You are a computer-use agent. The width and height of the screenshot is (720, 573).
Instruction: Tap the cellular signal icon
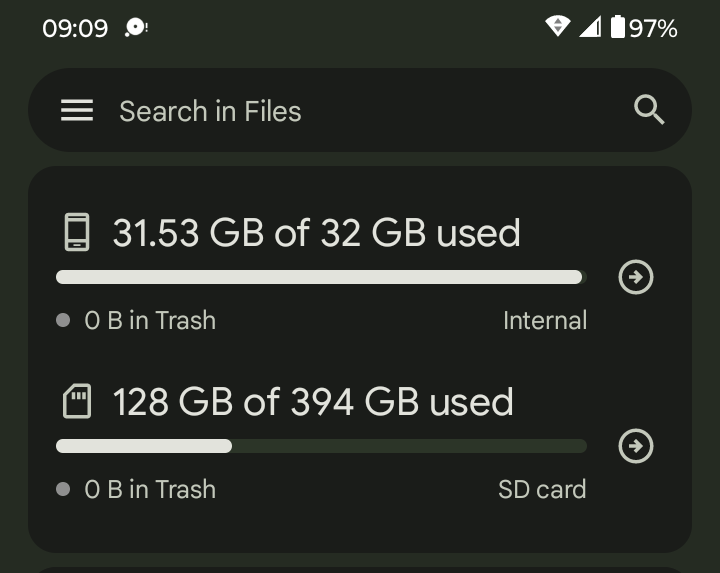pos(590,27)
